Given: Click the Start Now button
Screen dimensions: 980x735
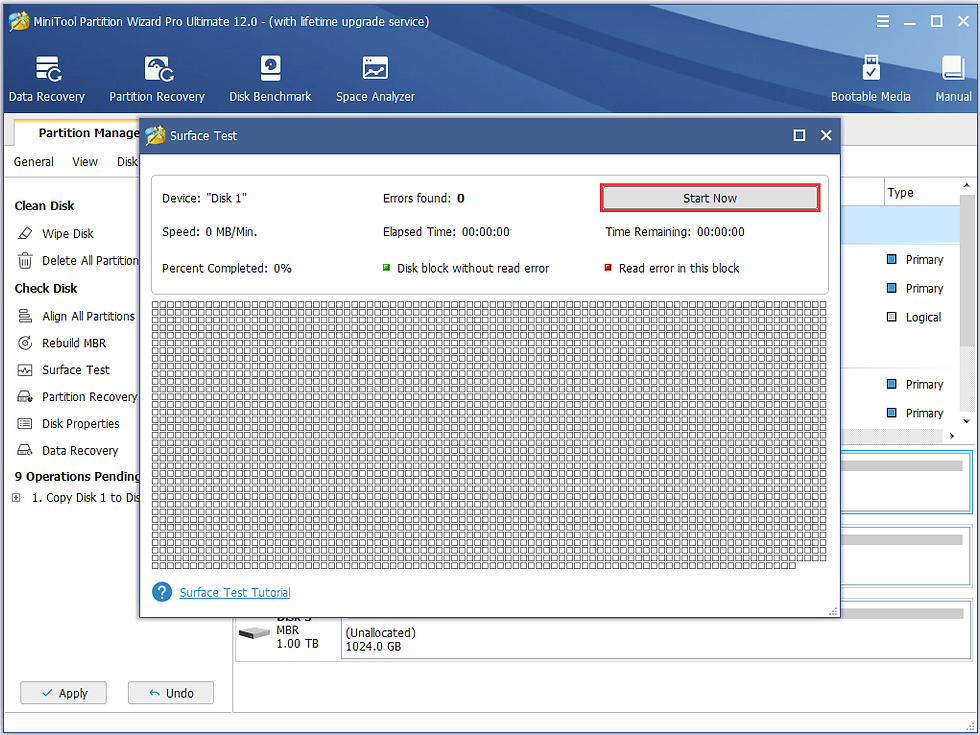Looking at the screenshot, I should [x=710, y=198].
